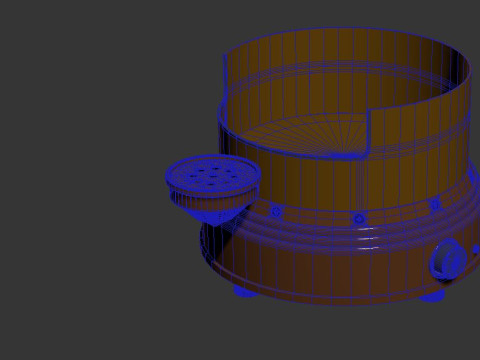Select the leftmost bolt on the rim
Image resolution: width=480 pixels, height=360 pixels.
click(276, 212)
